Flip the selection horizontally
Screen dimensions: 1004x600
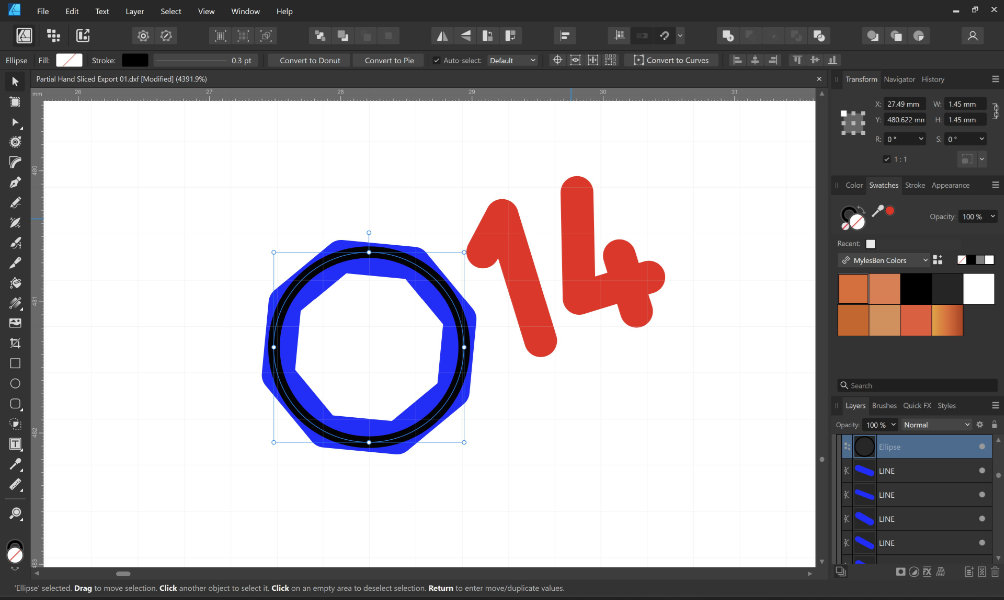[442, 36]
